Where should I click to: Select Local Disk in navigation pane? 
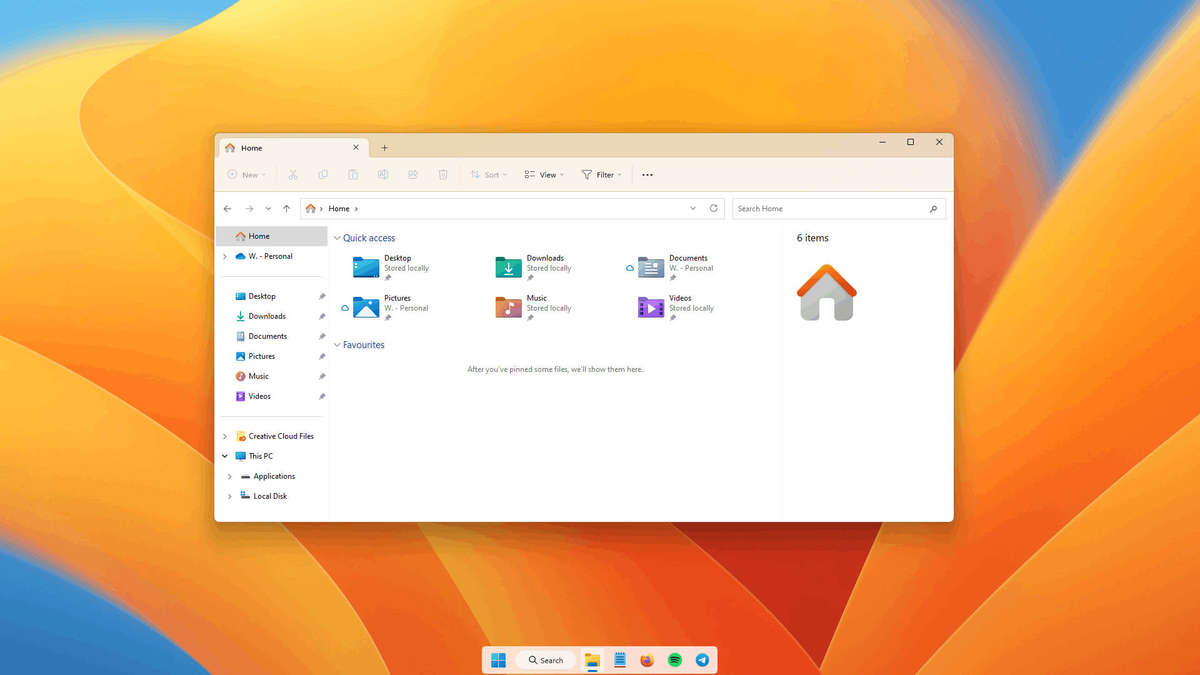click(x=269, y=496)
